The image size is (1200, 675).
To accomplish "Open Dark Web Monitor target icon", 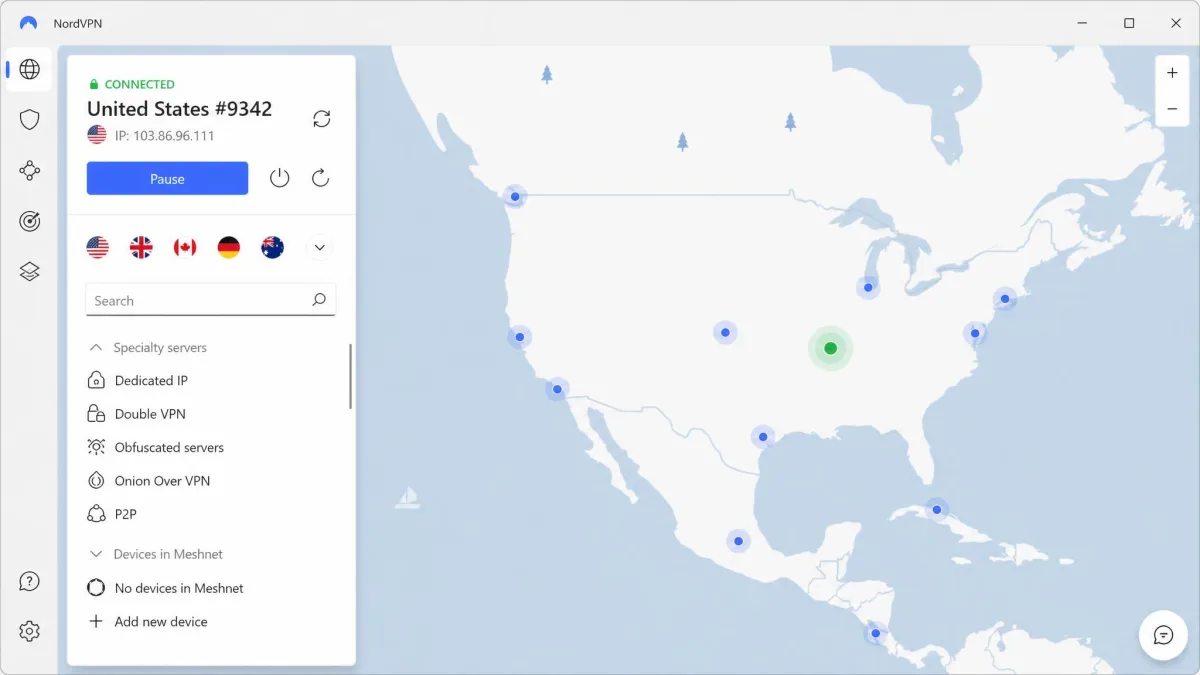I will [x=30, y=221].
